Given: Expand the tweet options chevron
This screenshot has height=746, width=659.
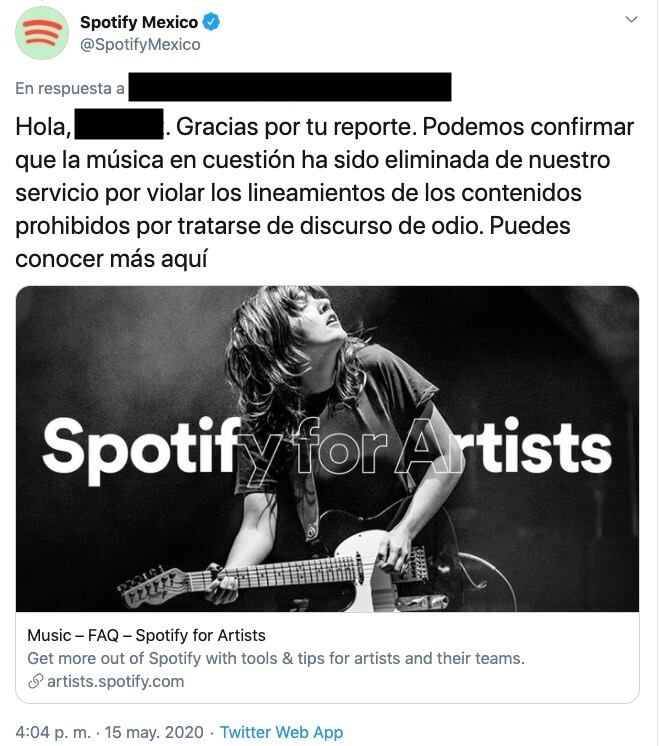Looking at the screenshot, I should [631, 20].
